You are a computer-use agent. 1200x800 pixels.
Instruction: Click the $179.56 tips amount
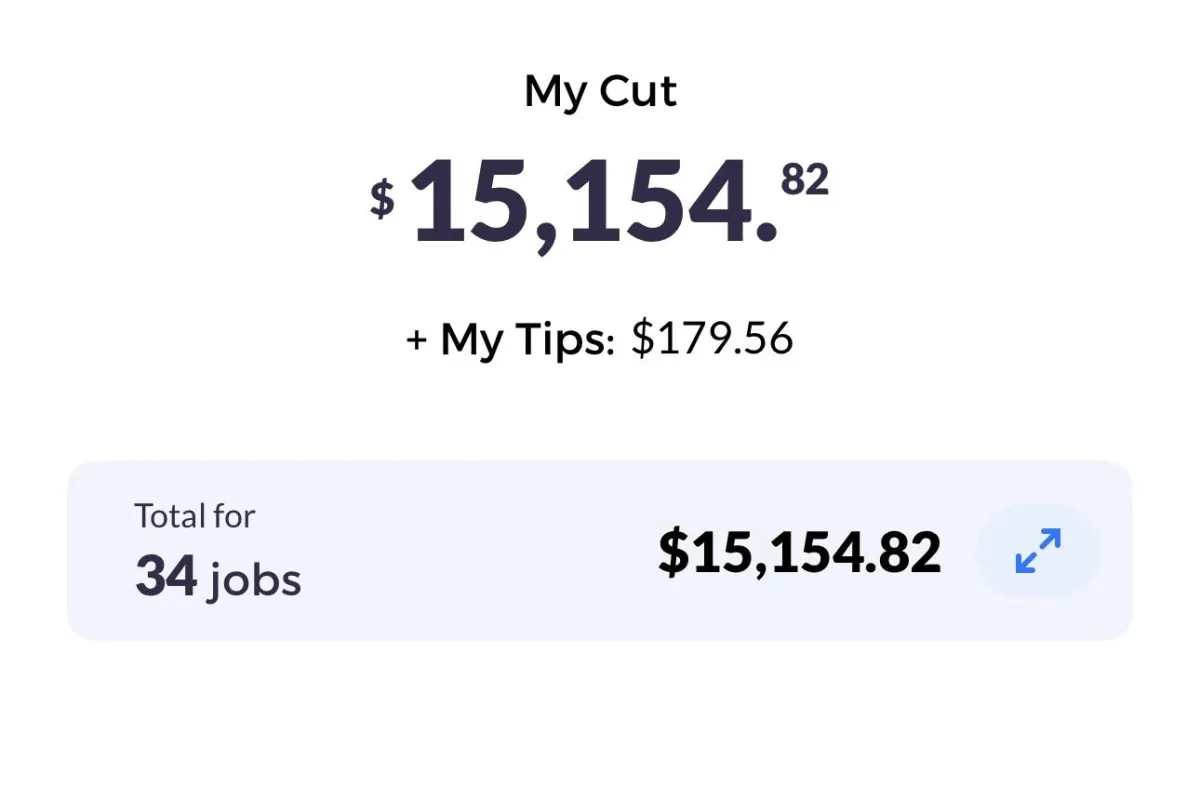click(x=712, y=339)
